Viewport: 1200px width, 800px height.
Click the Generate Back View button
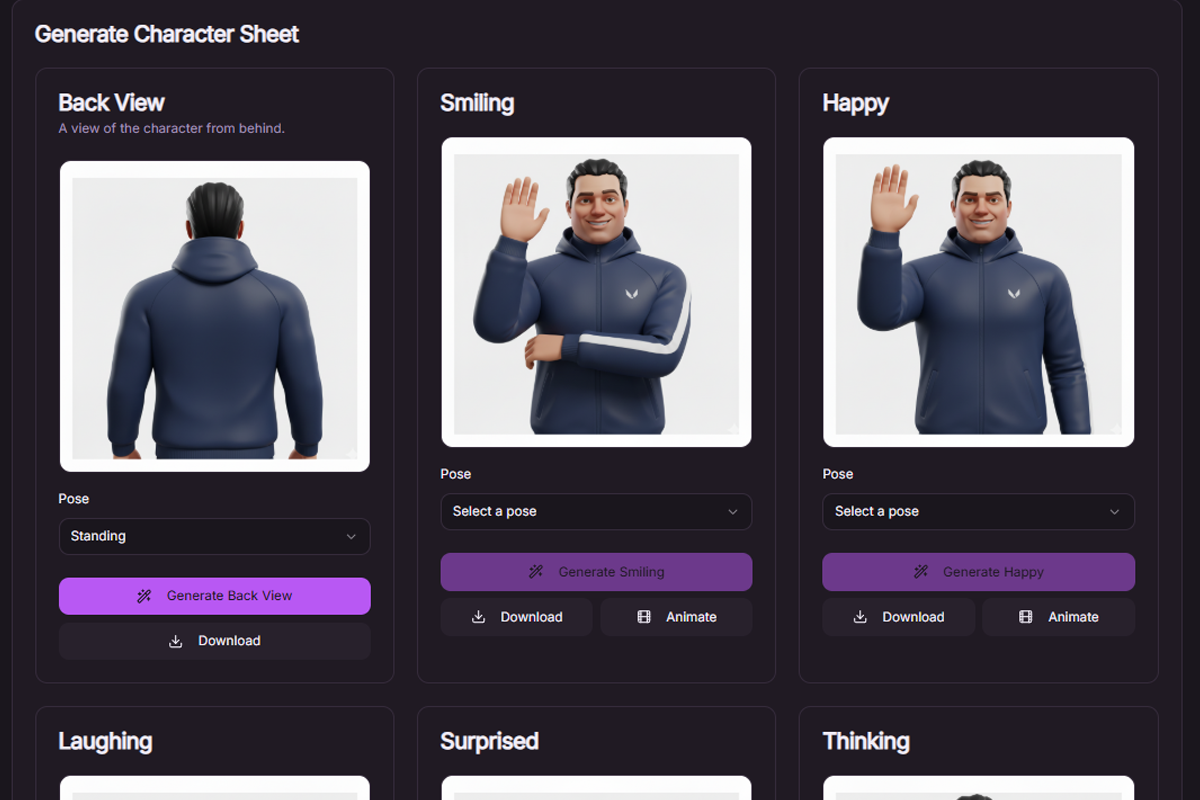tap(214, 596)
